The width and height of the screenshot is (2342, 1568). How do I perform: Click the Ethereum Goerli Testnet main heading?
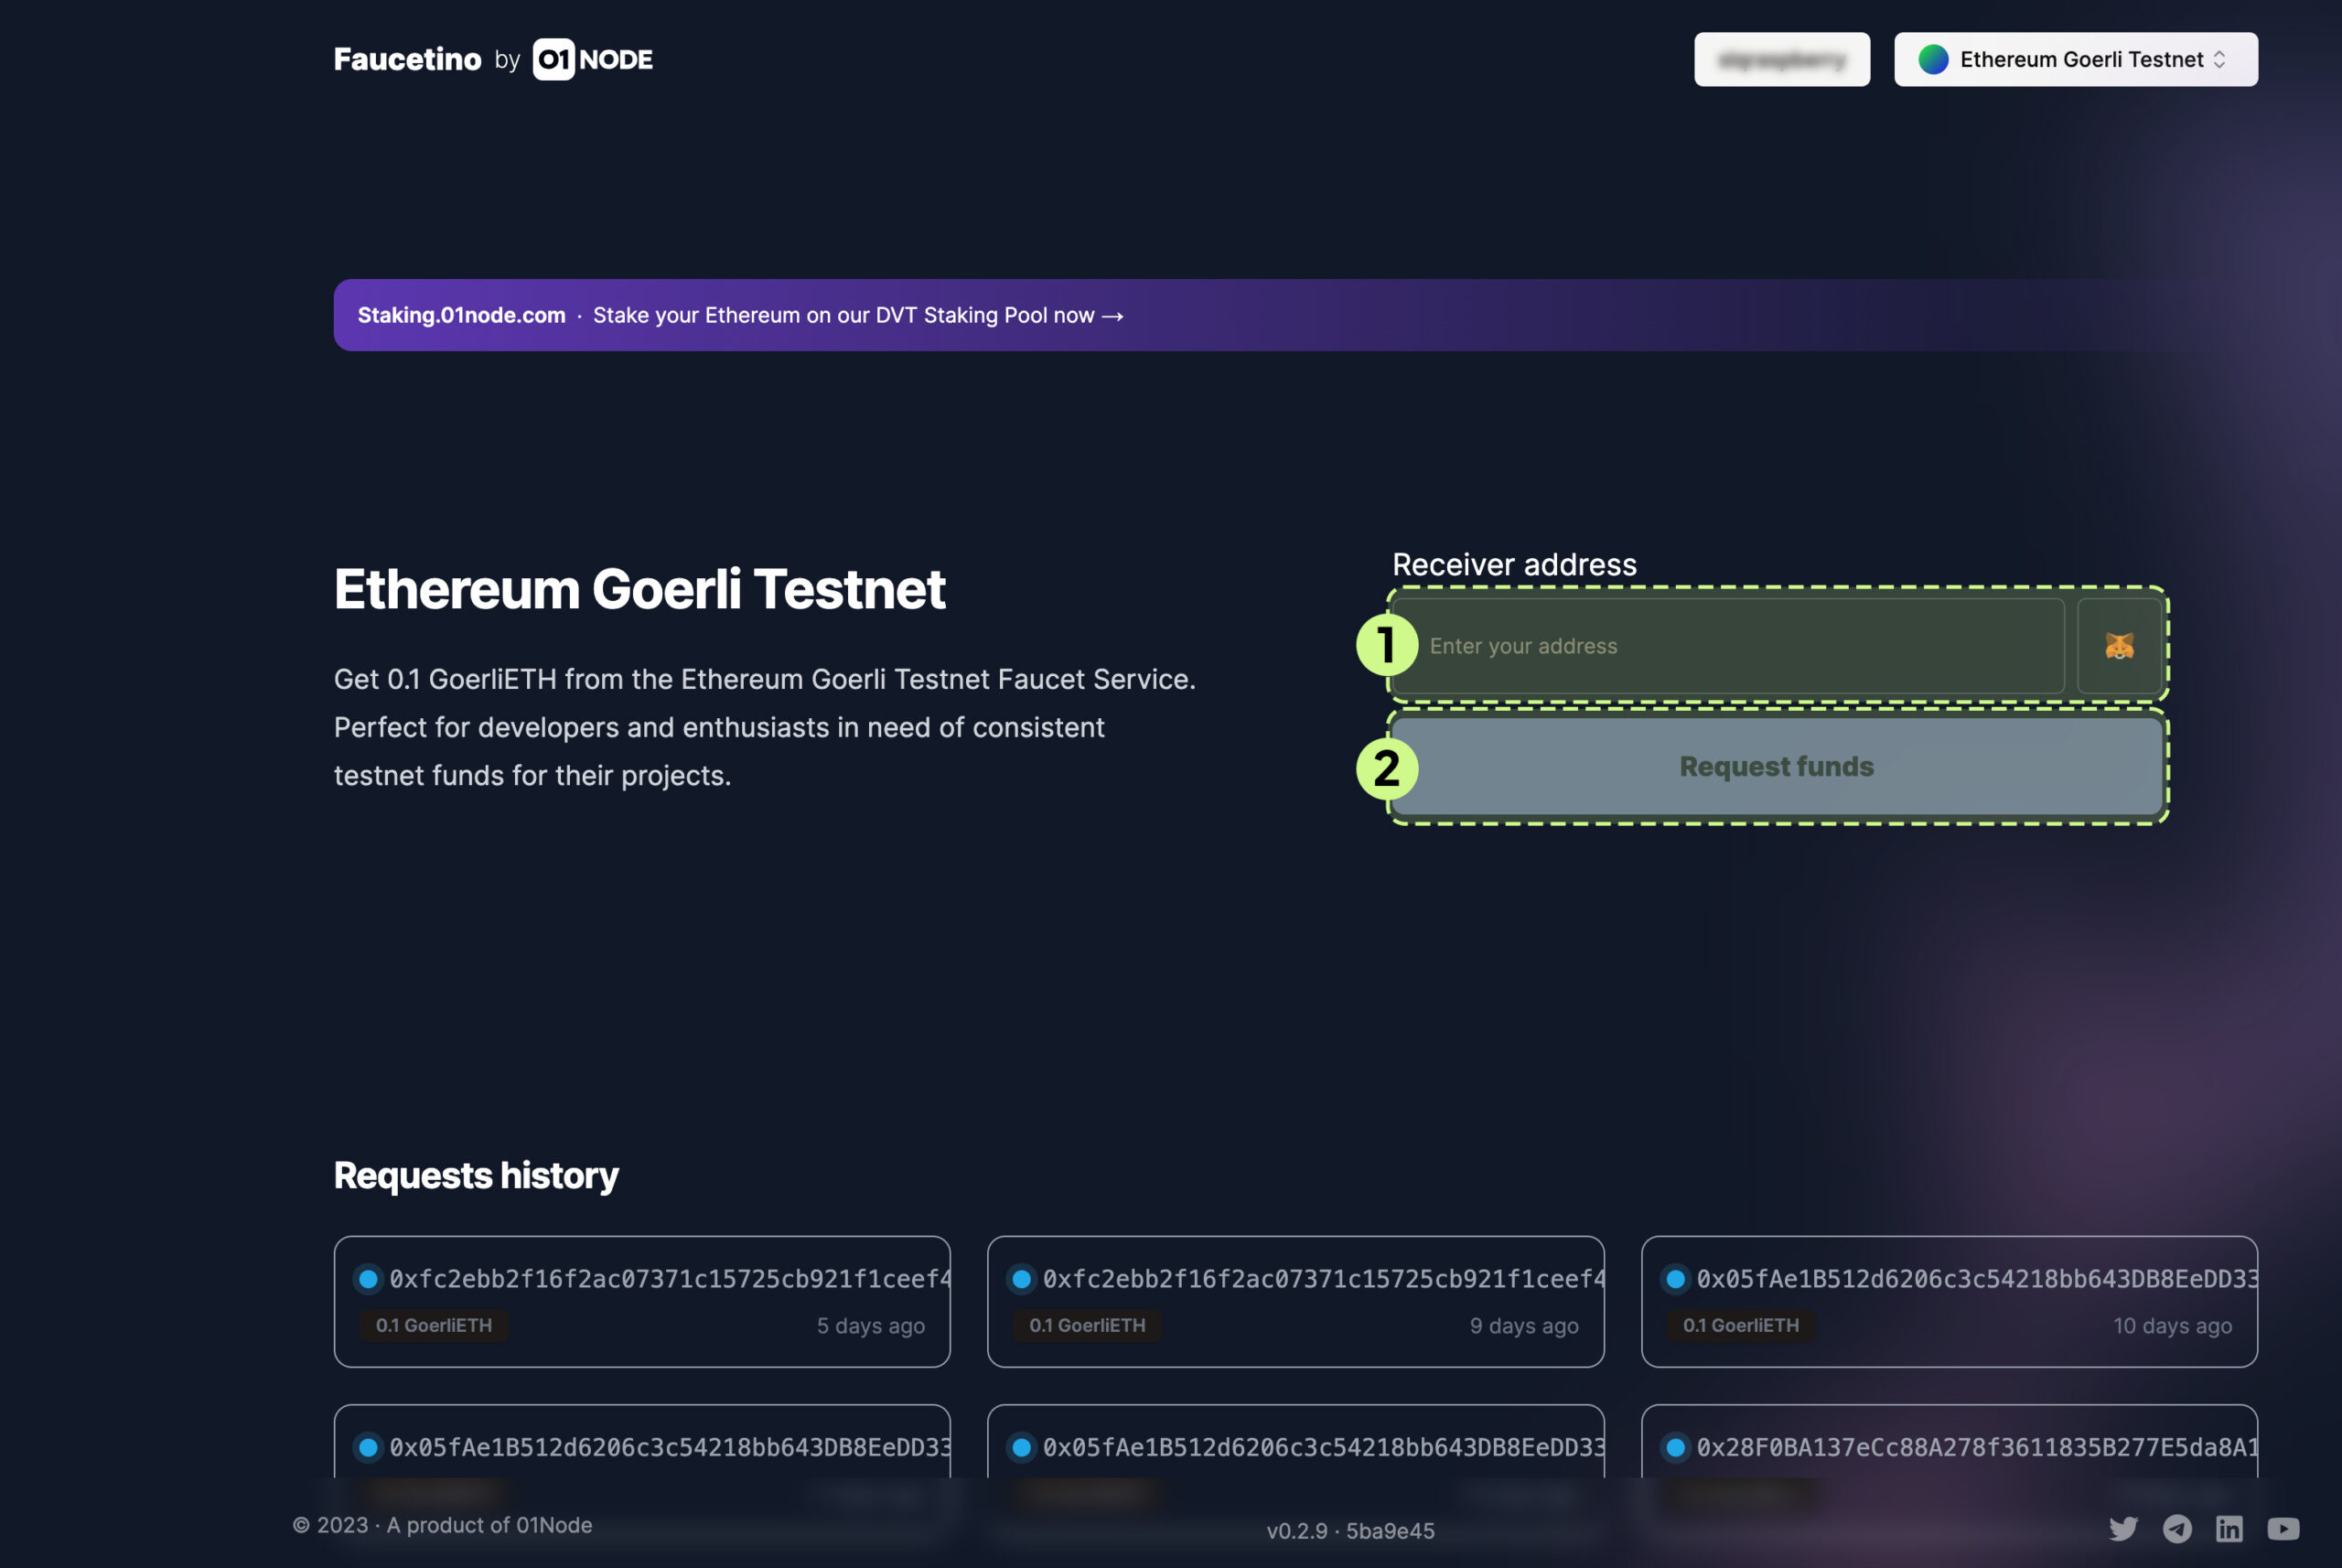(640, 588)
